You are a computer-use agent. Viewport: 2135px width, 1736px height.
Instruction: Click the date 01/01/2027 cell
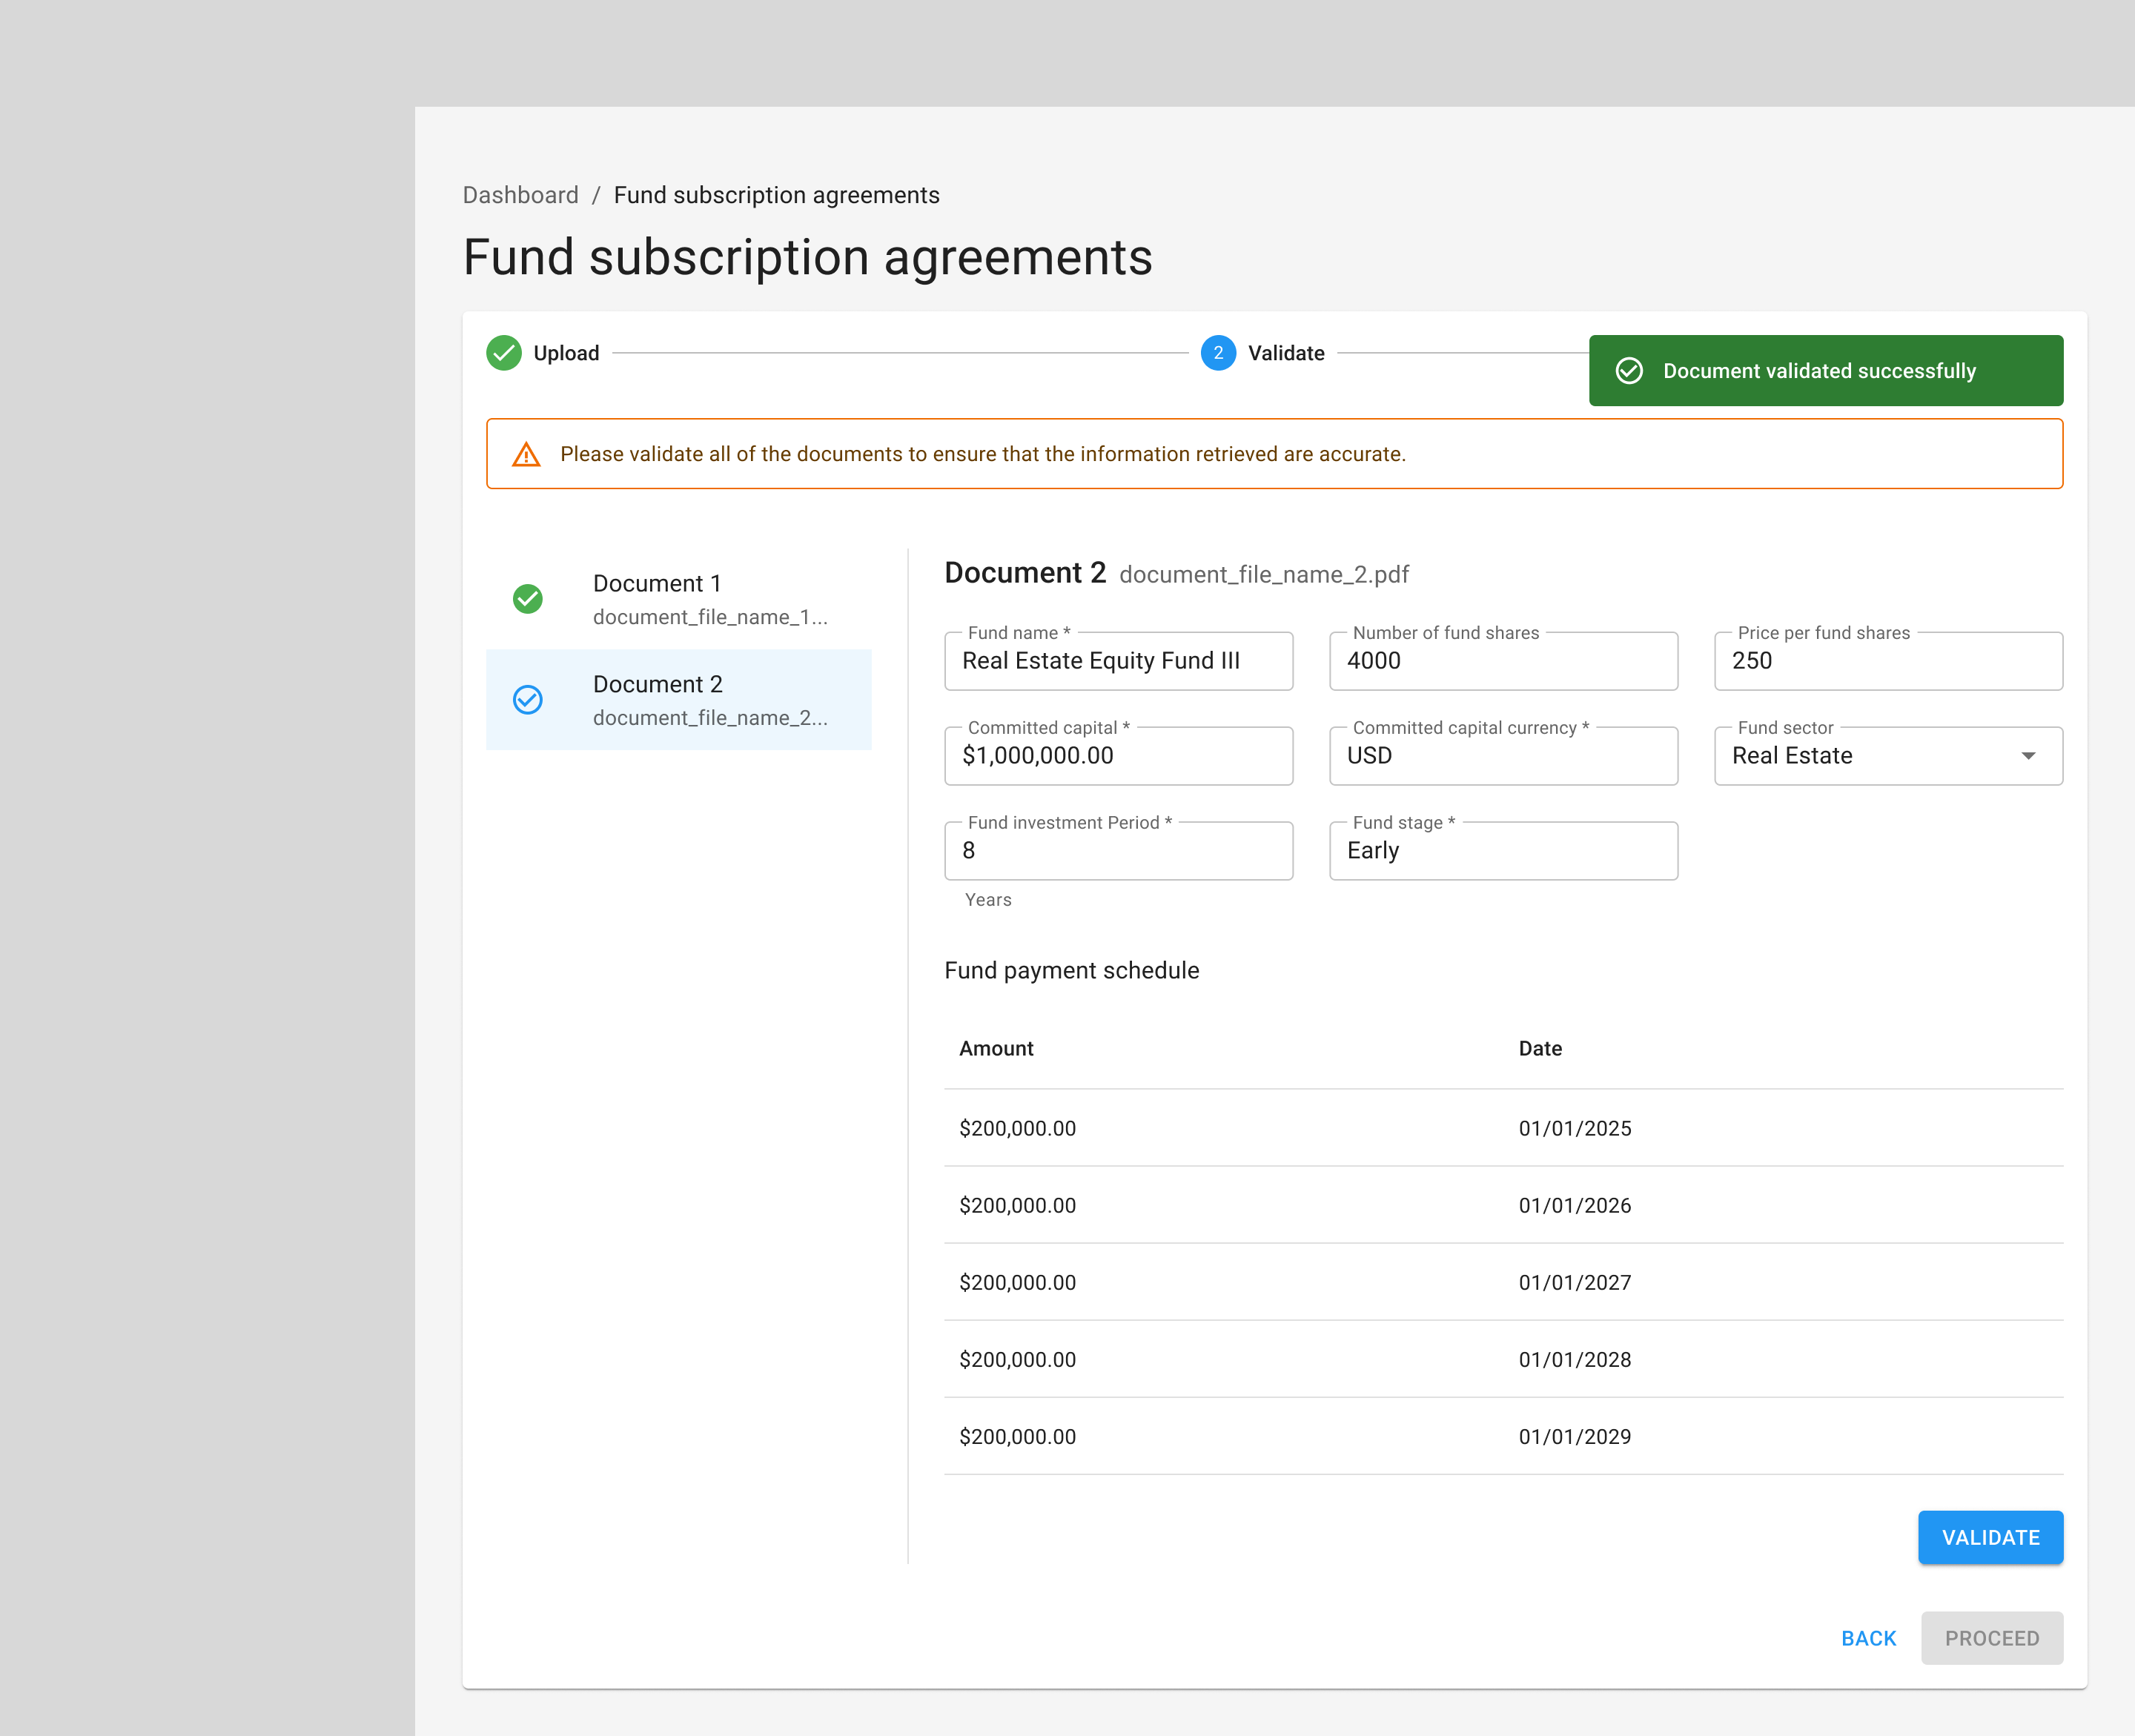1575,1282
